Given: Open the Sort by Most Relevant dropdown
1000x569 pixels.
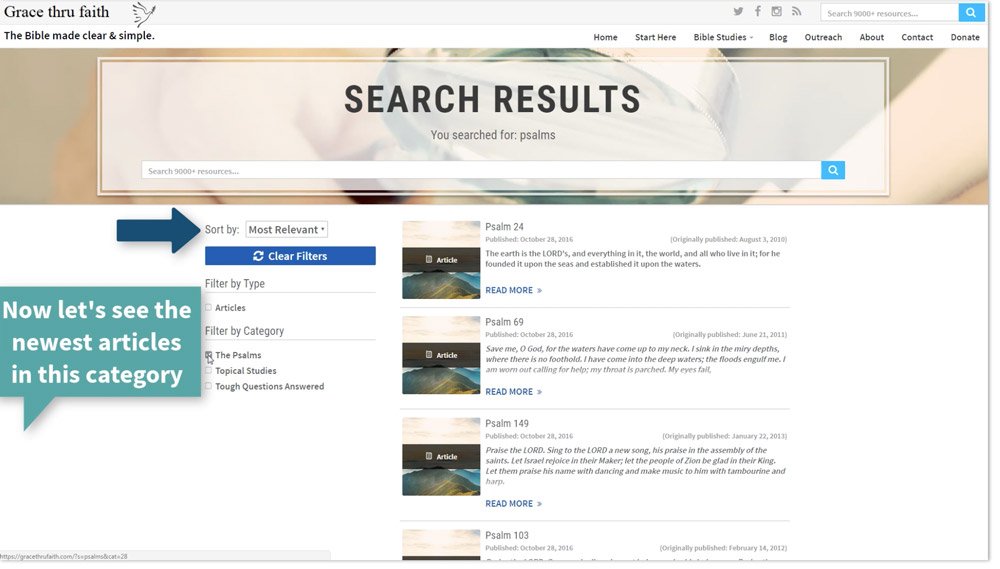Looking at the screenshot, I should (x=286, y=230).
